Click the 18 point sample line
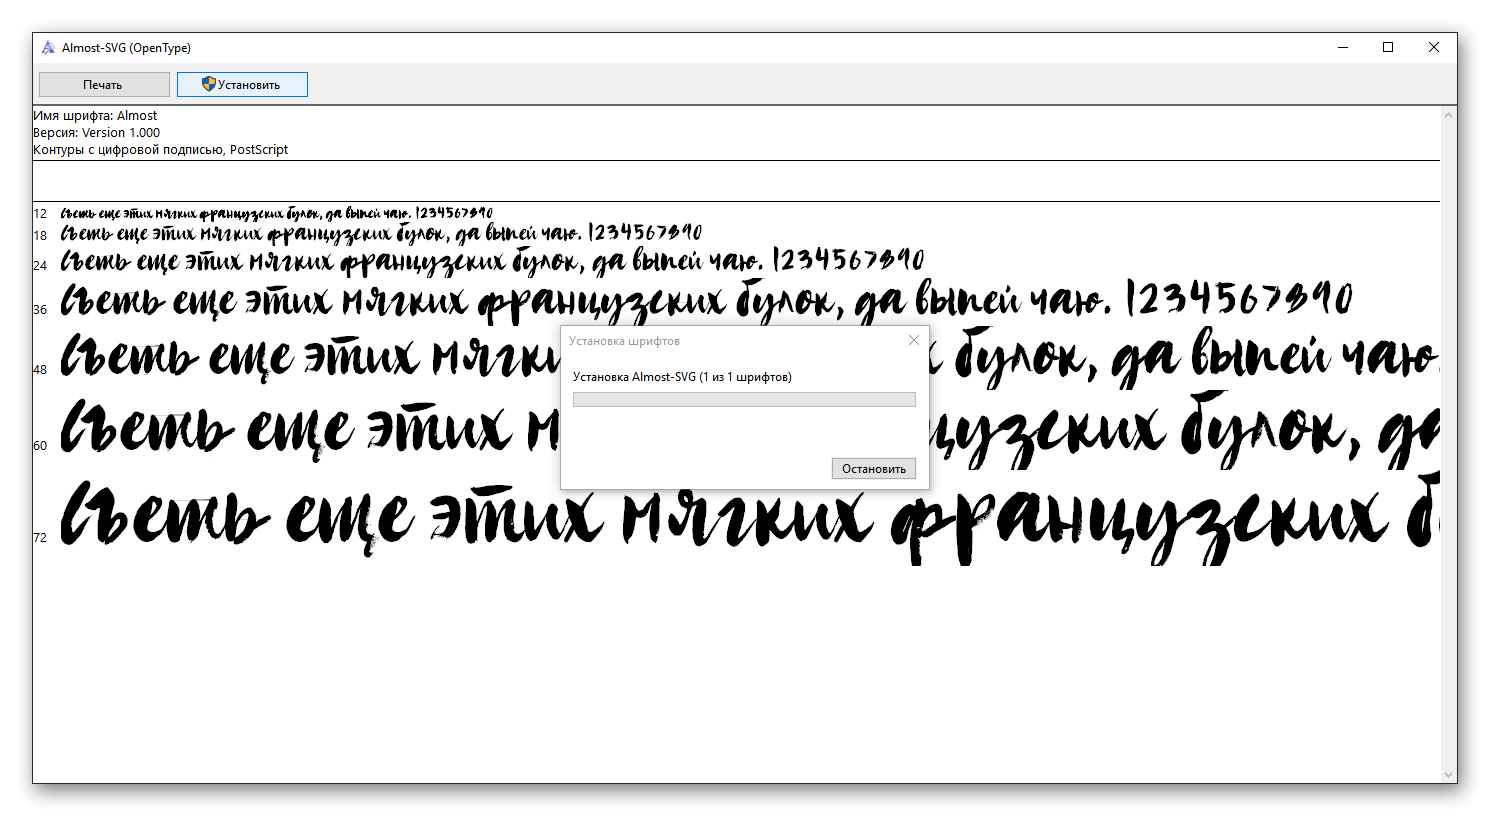Viewport: 1490px width, 816px height. tap(381, 234)
